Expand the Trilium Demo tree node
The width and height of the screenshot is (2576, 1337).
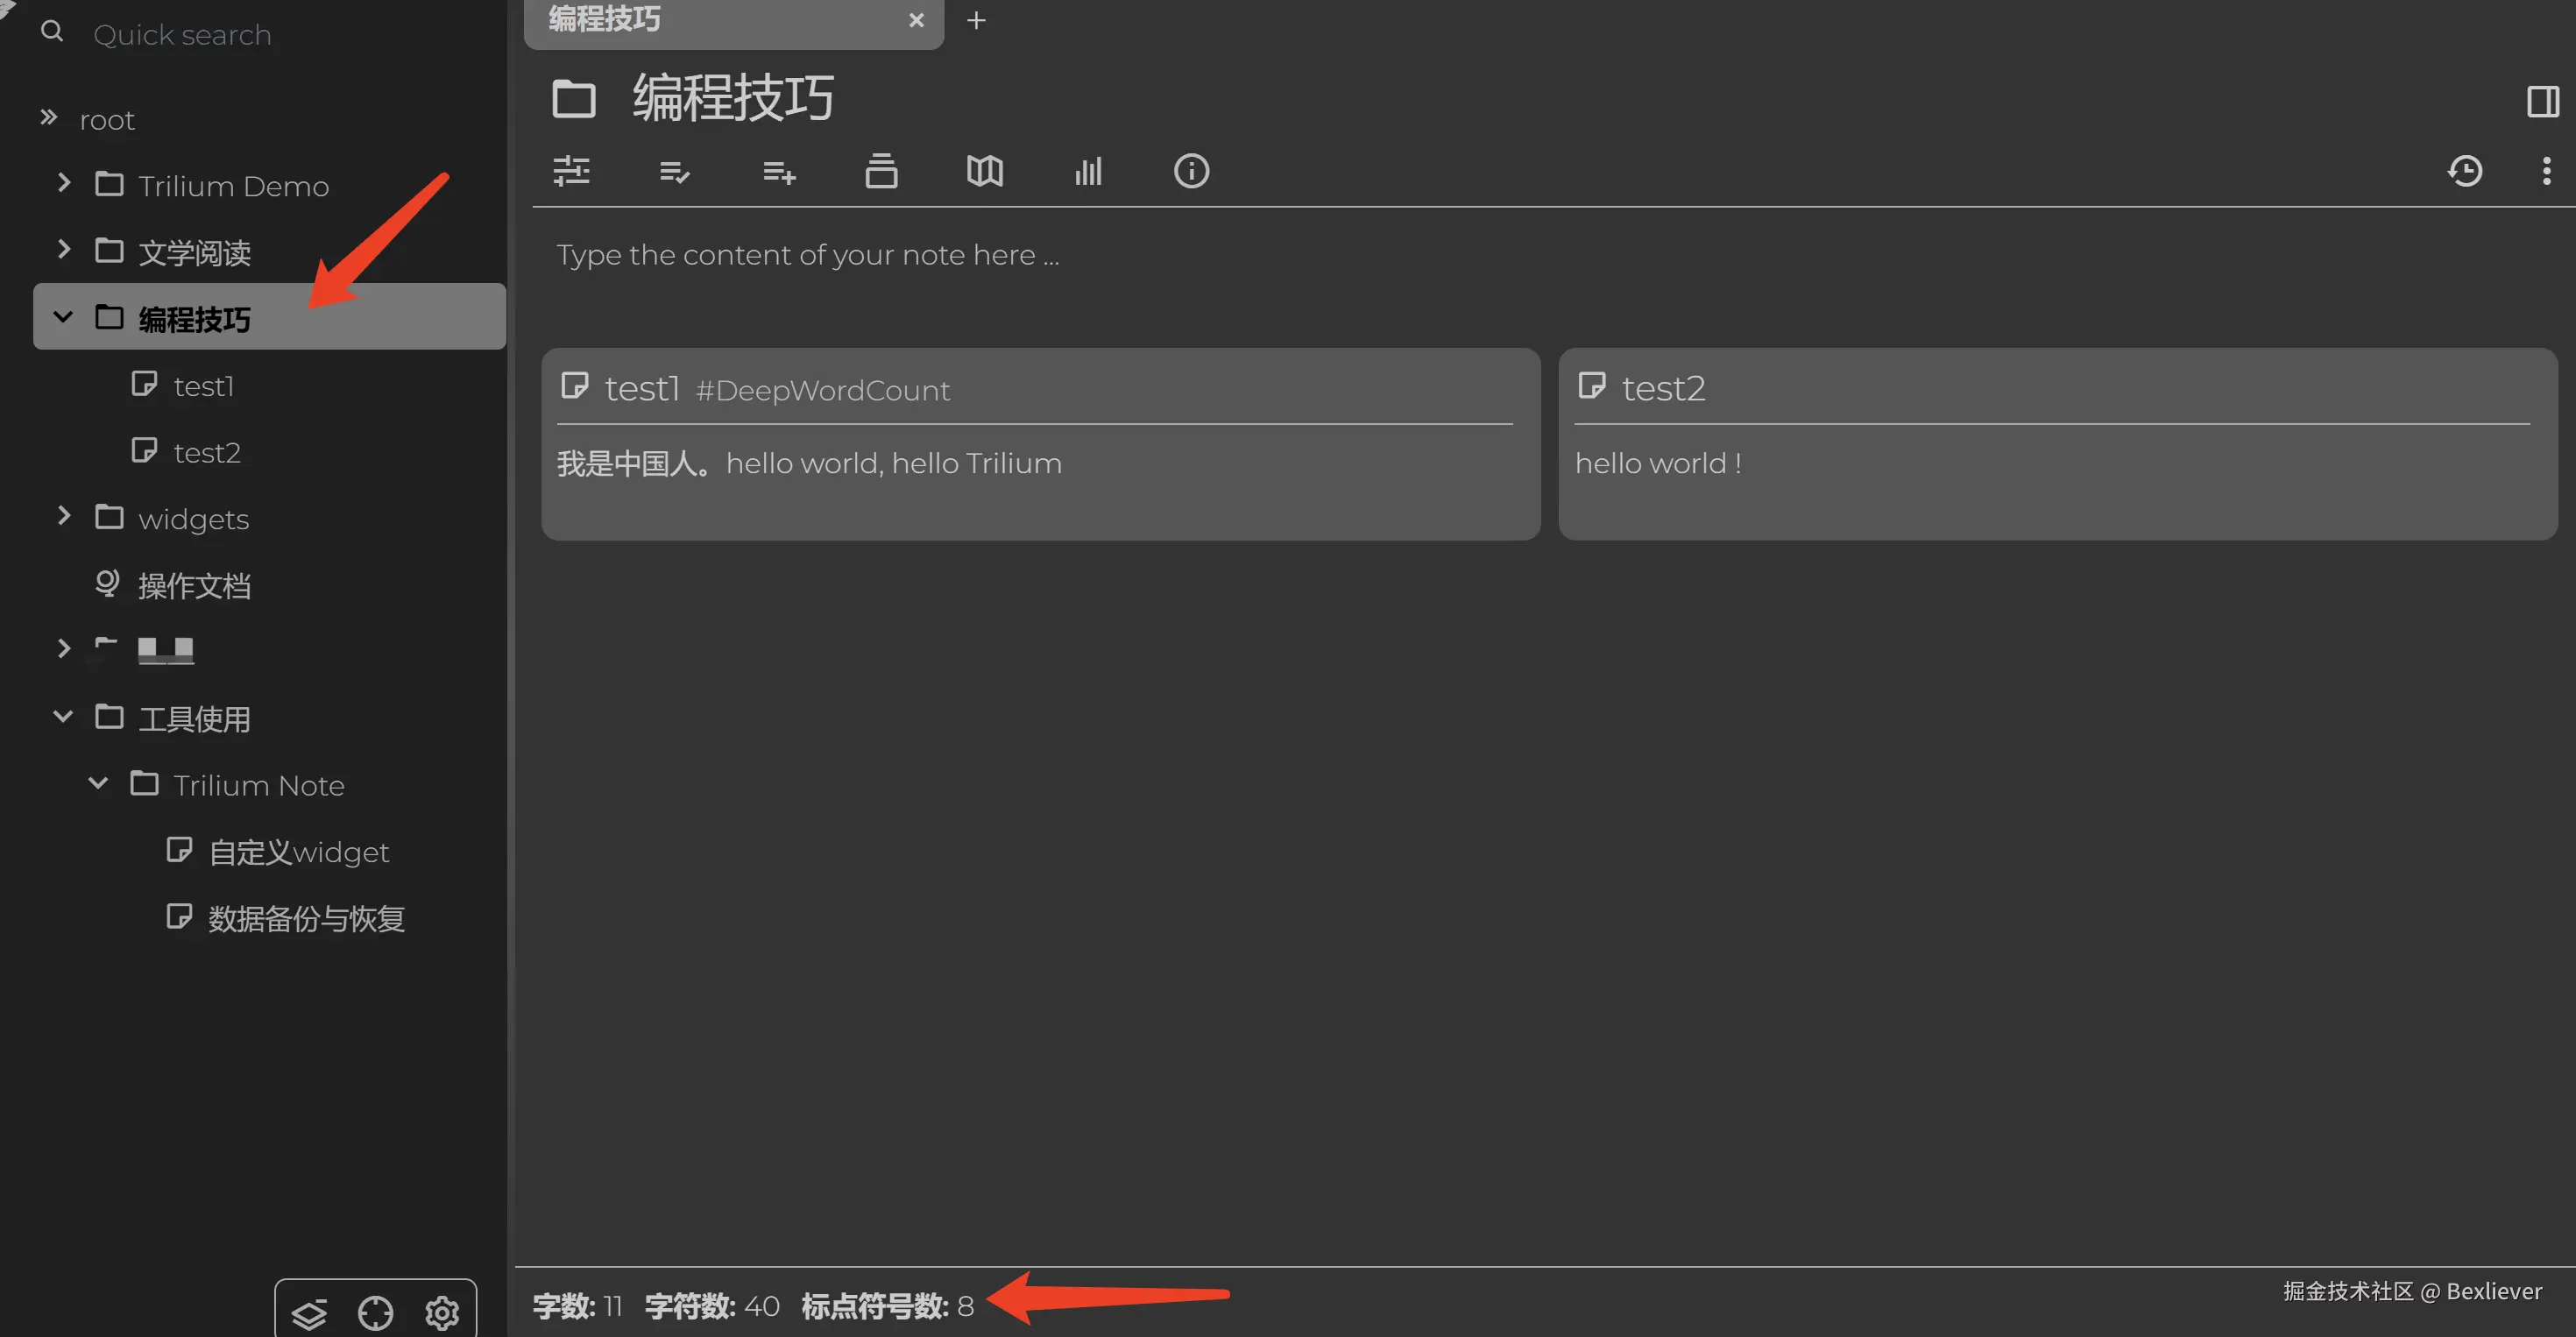coord(64,184)
